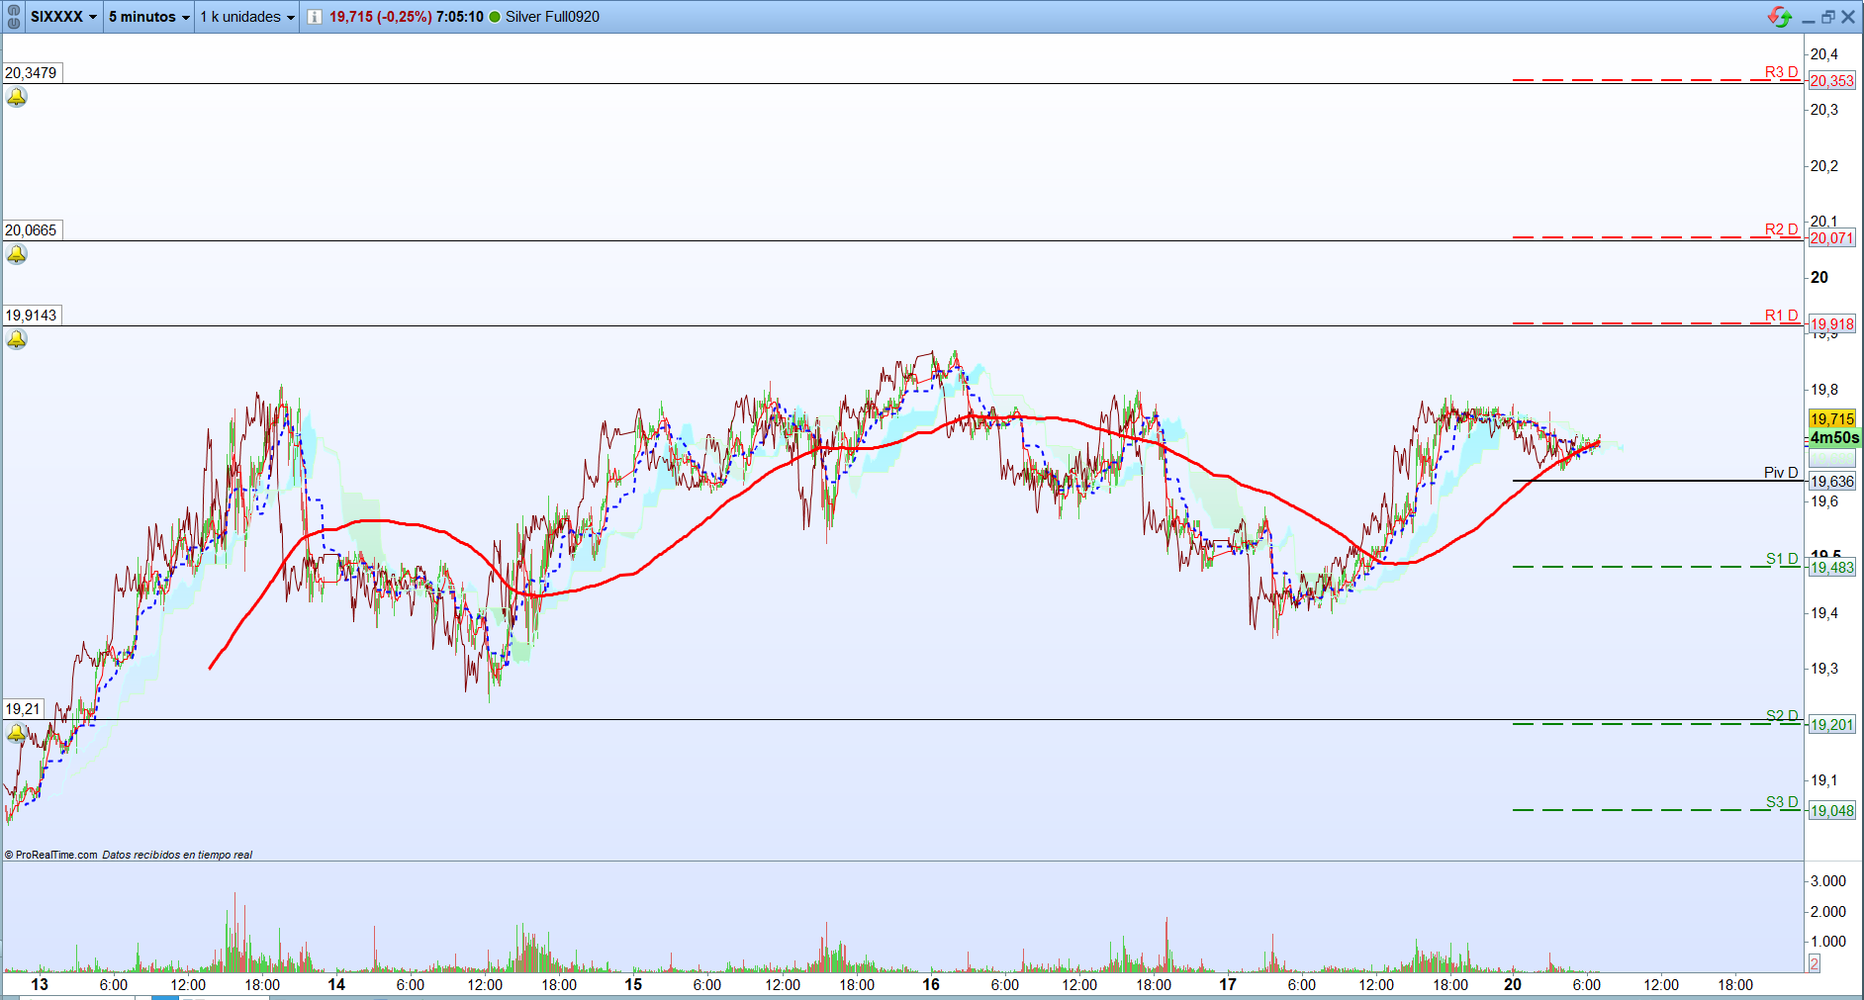Click the 7:05:10 time in the header
1864x1000 pixels.
tap(460, 17)
